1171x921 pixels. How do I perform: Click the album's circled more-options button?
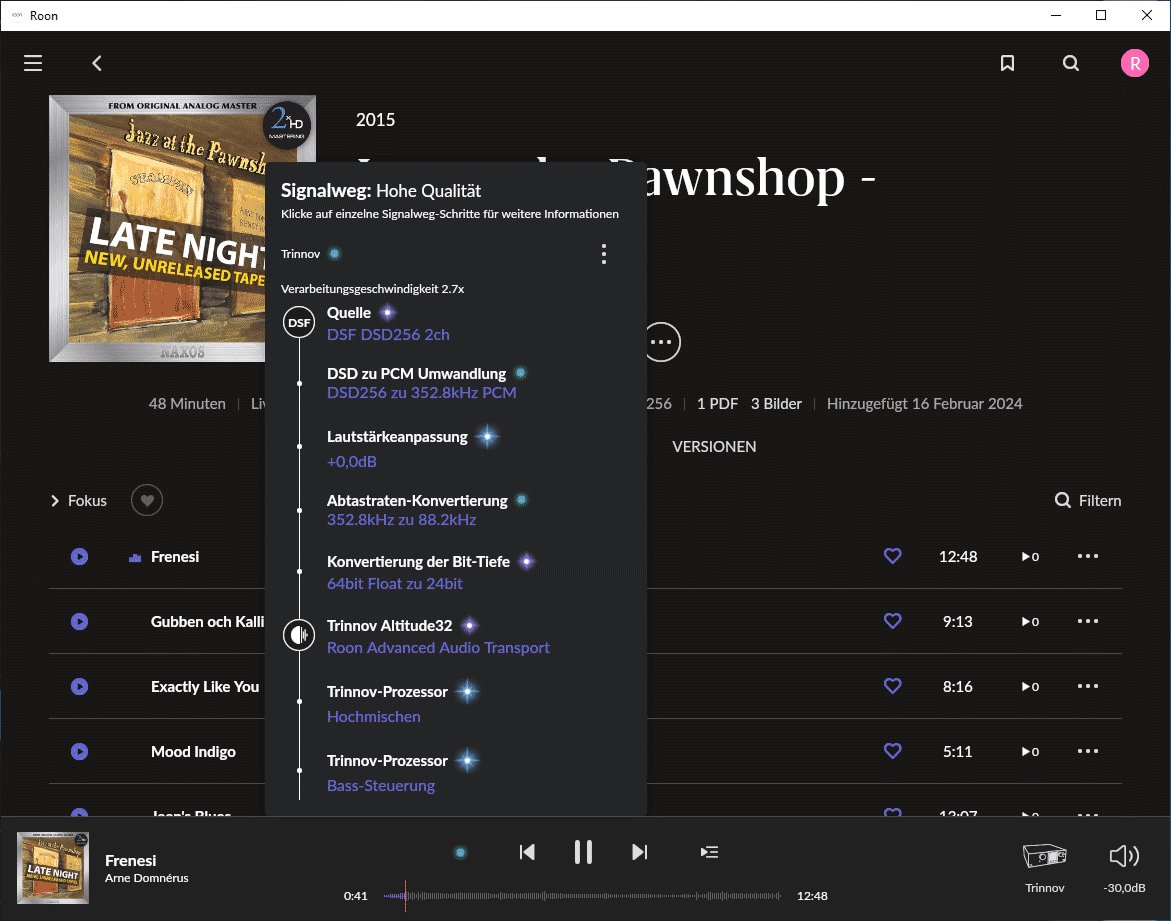[662, 342]
